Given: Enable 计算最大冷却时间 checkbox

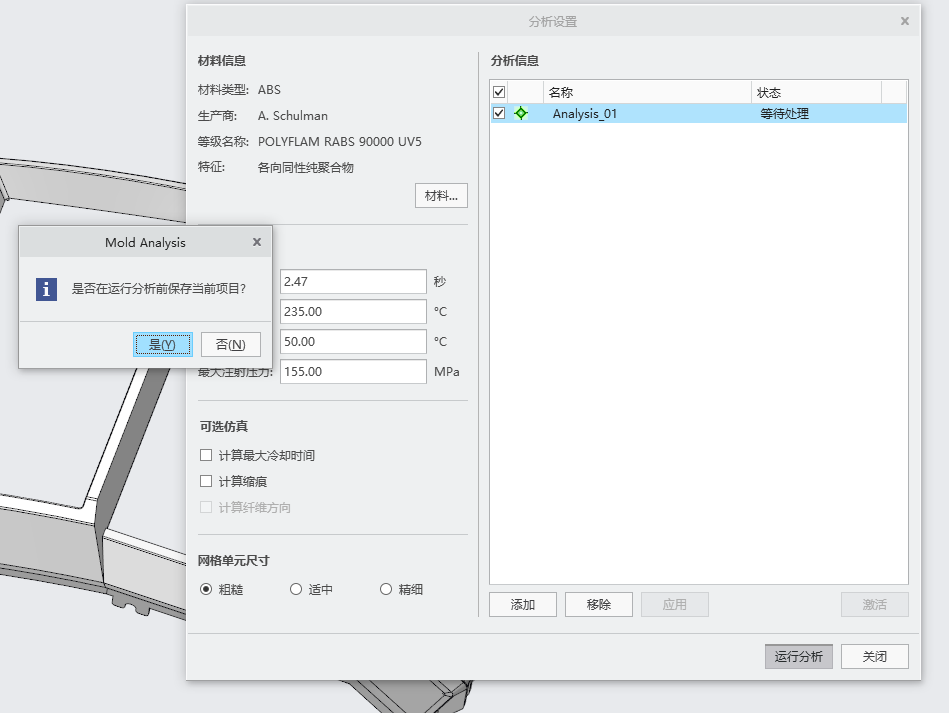Looking at the screenshot, I should pos(206,455).
